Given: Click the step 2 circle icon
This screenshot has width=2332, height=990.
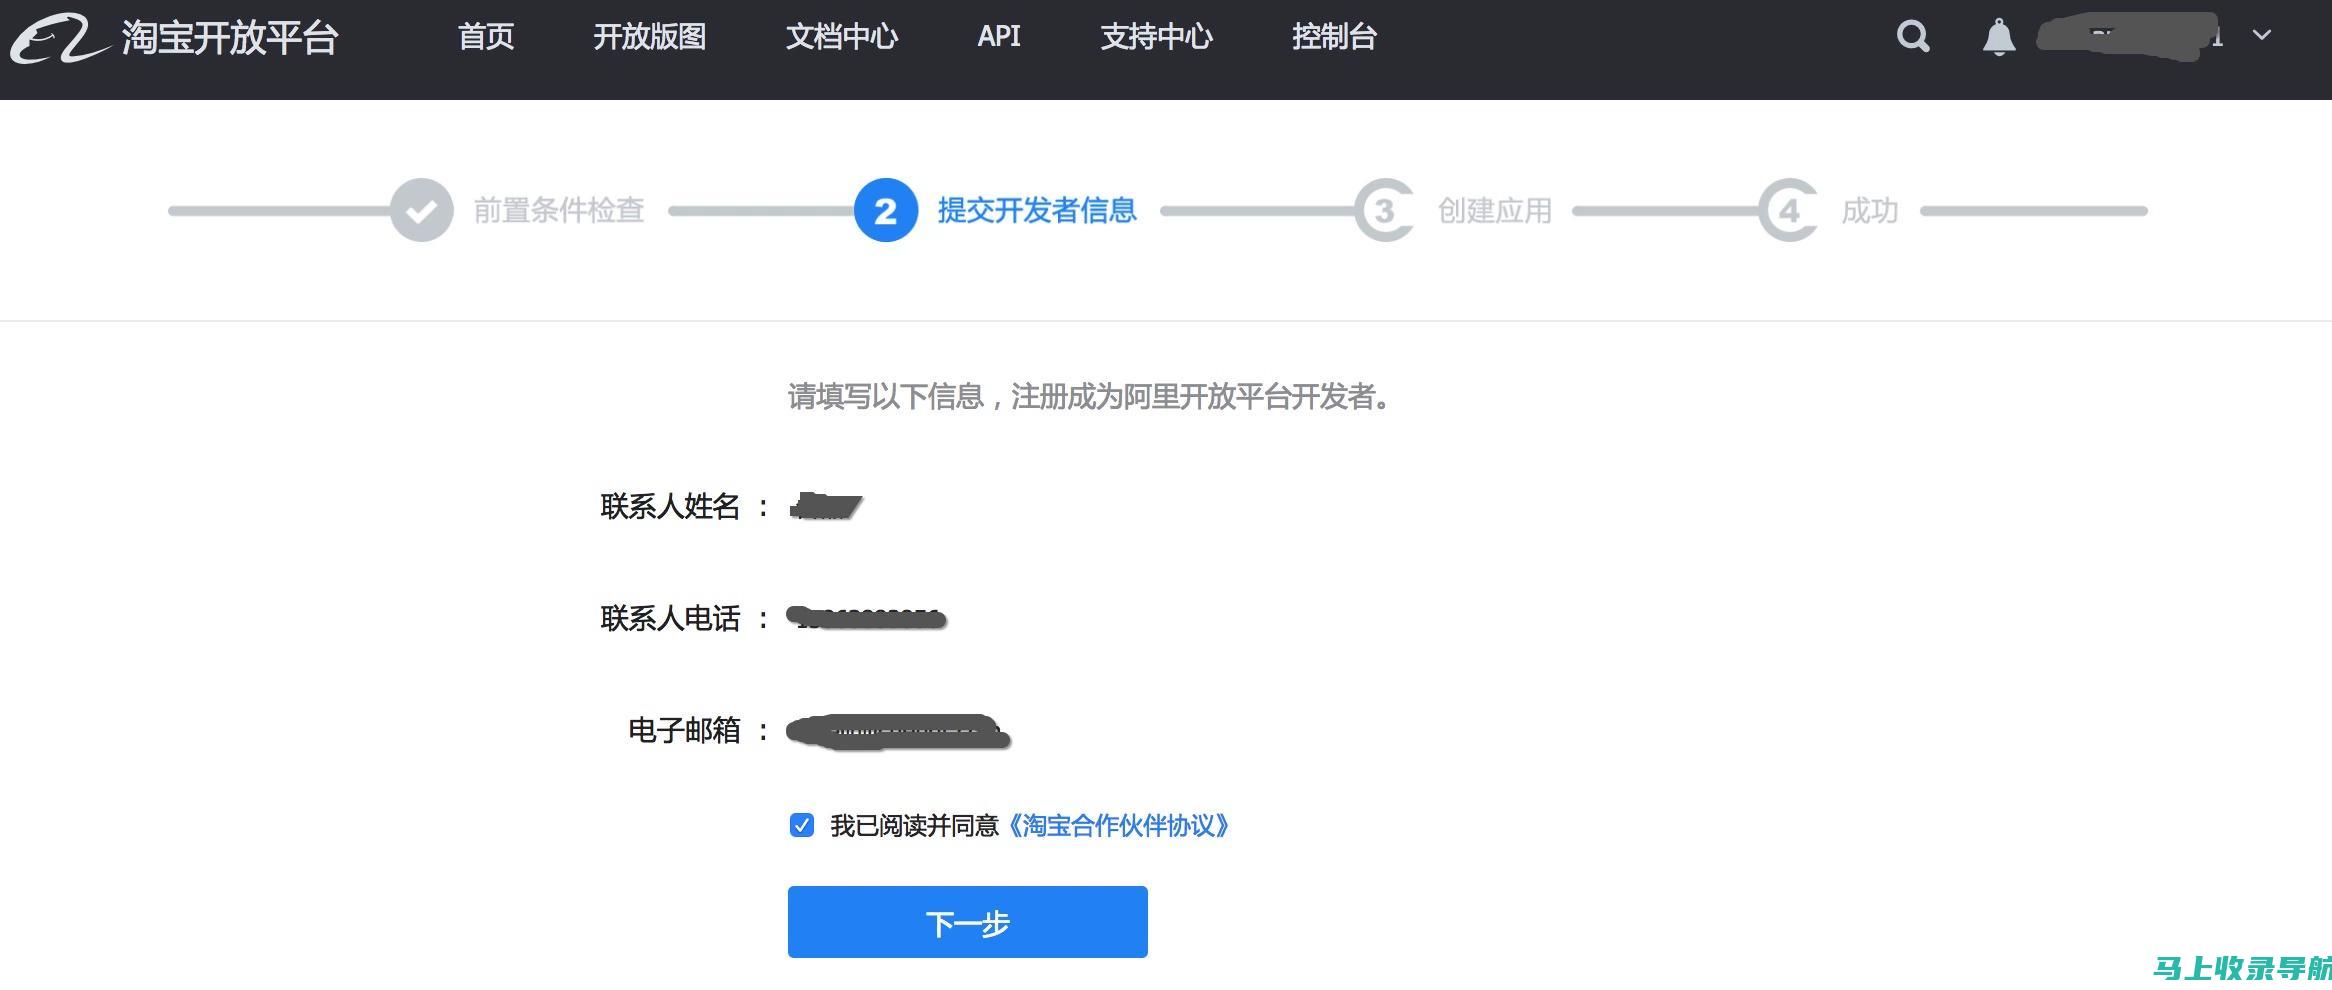Looking at the screenshot, I should pyautogui.click(x=886, y=210).
